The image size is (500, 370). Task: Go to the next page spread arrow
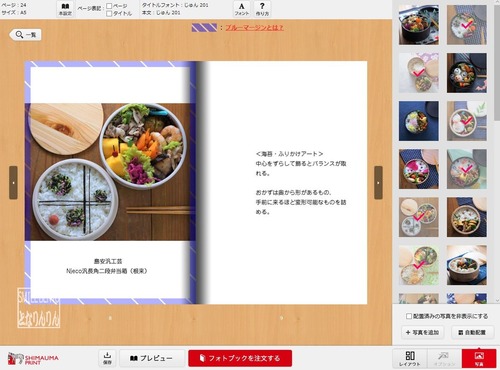click(x=378, y=183)
